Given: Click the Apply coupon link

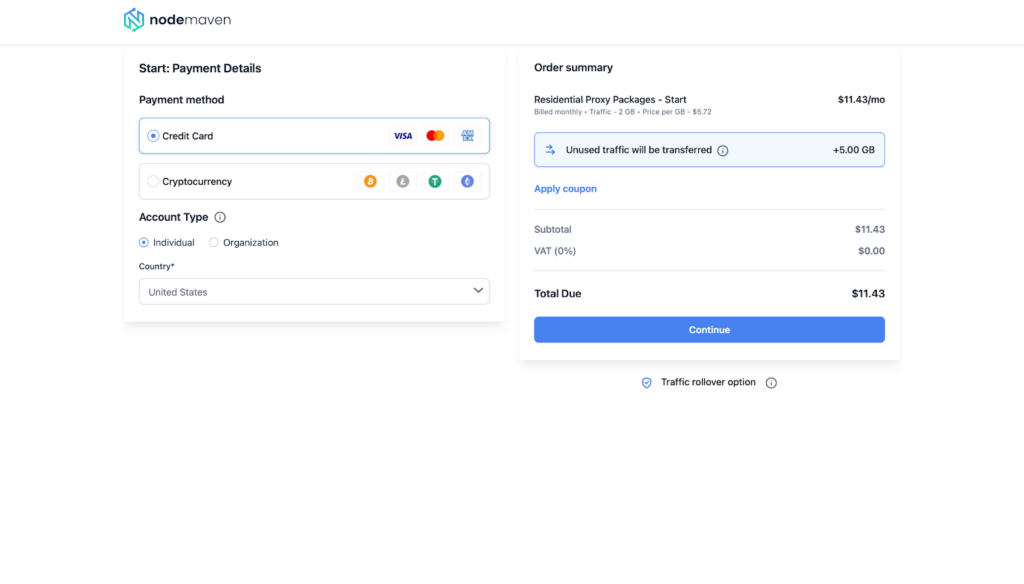Looking at the screenshot, I should coord(566,189).
